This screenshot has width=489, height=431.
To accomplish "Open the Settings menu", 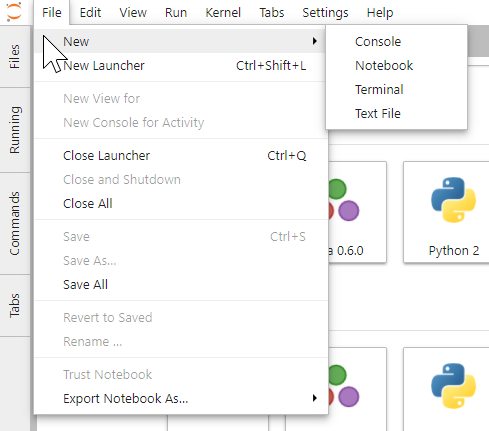I will pos(325,12).
